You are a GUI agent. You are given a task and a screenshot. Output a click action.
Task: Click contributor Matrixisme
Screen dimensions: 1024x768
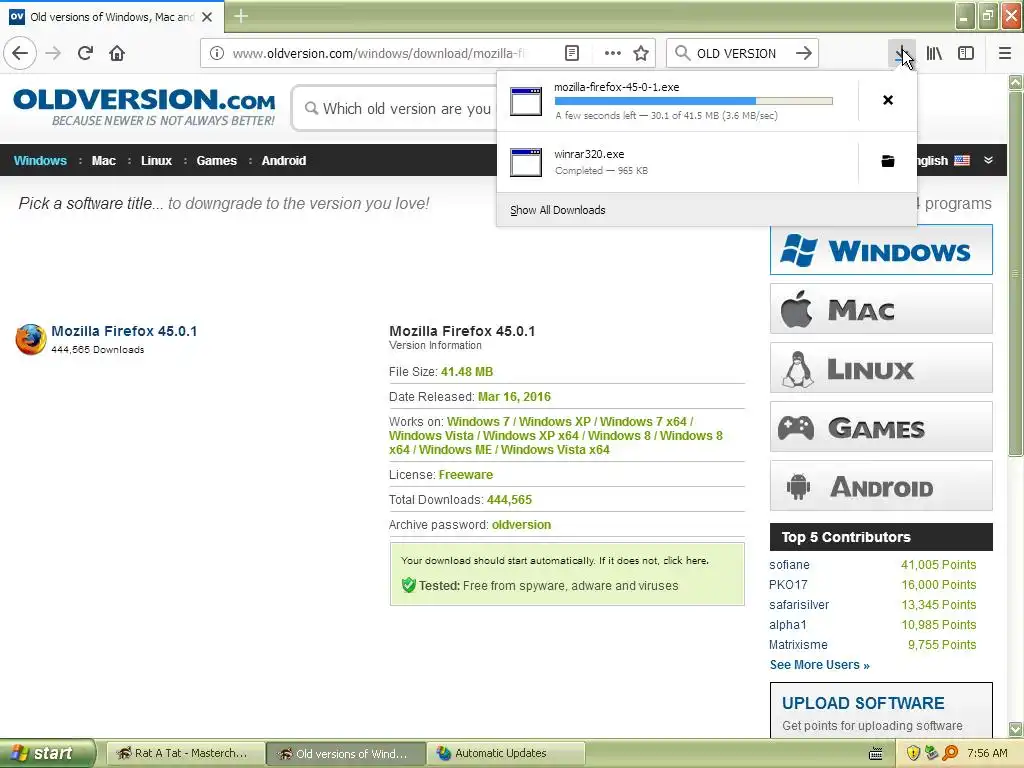tap(798, 645)
